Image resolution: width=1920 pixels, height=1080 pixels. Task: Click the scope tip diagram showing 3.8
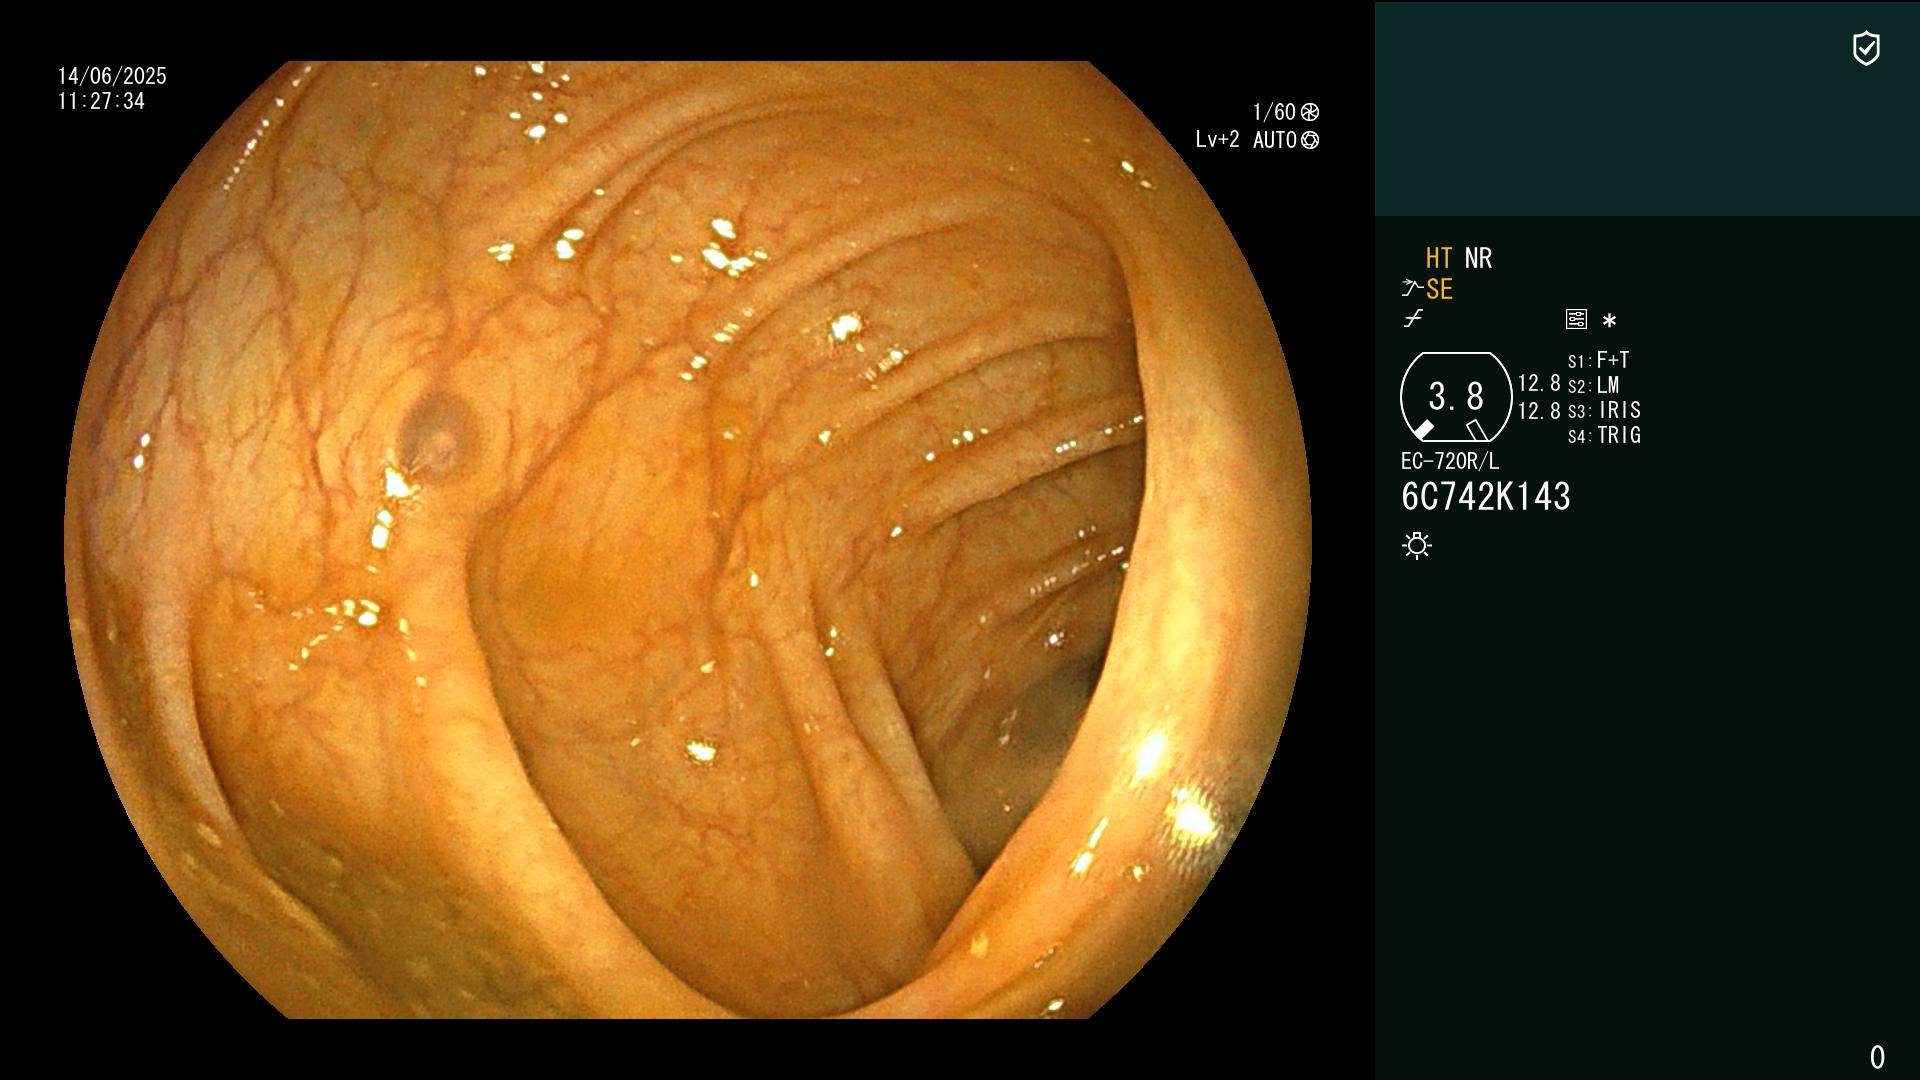[x=1456, y=397]
